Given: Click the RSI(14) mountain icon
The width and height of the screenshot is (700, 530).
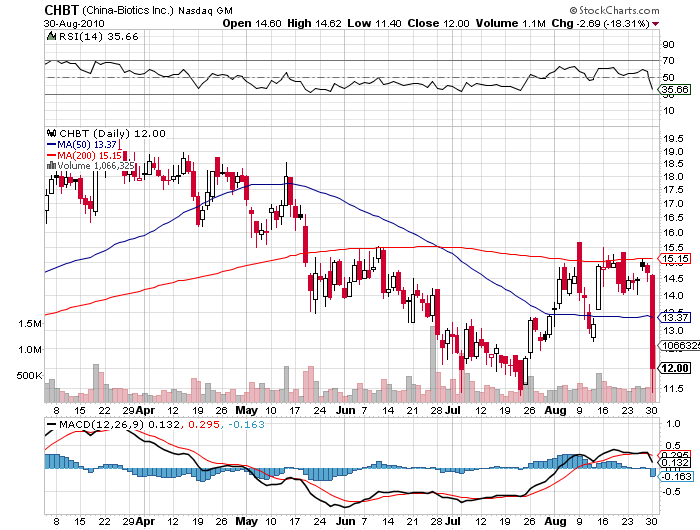Looking at the screenshot, I should (x=51, y=36).
